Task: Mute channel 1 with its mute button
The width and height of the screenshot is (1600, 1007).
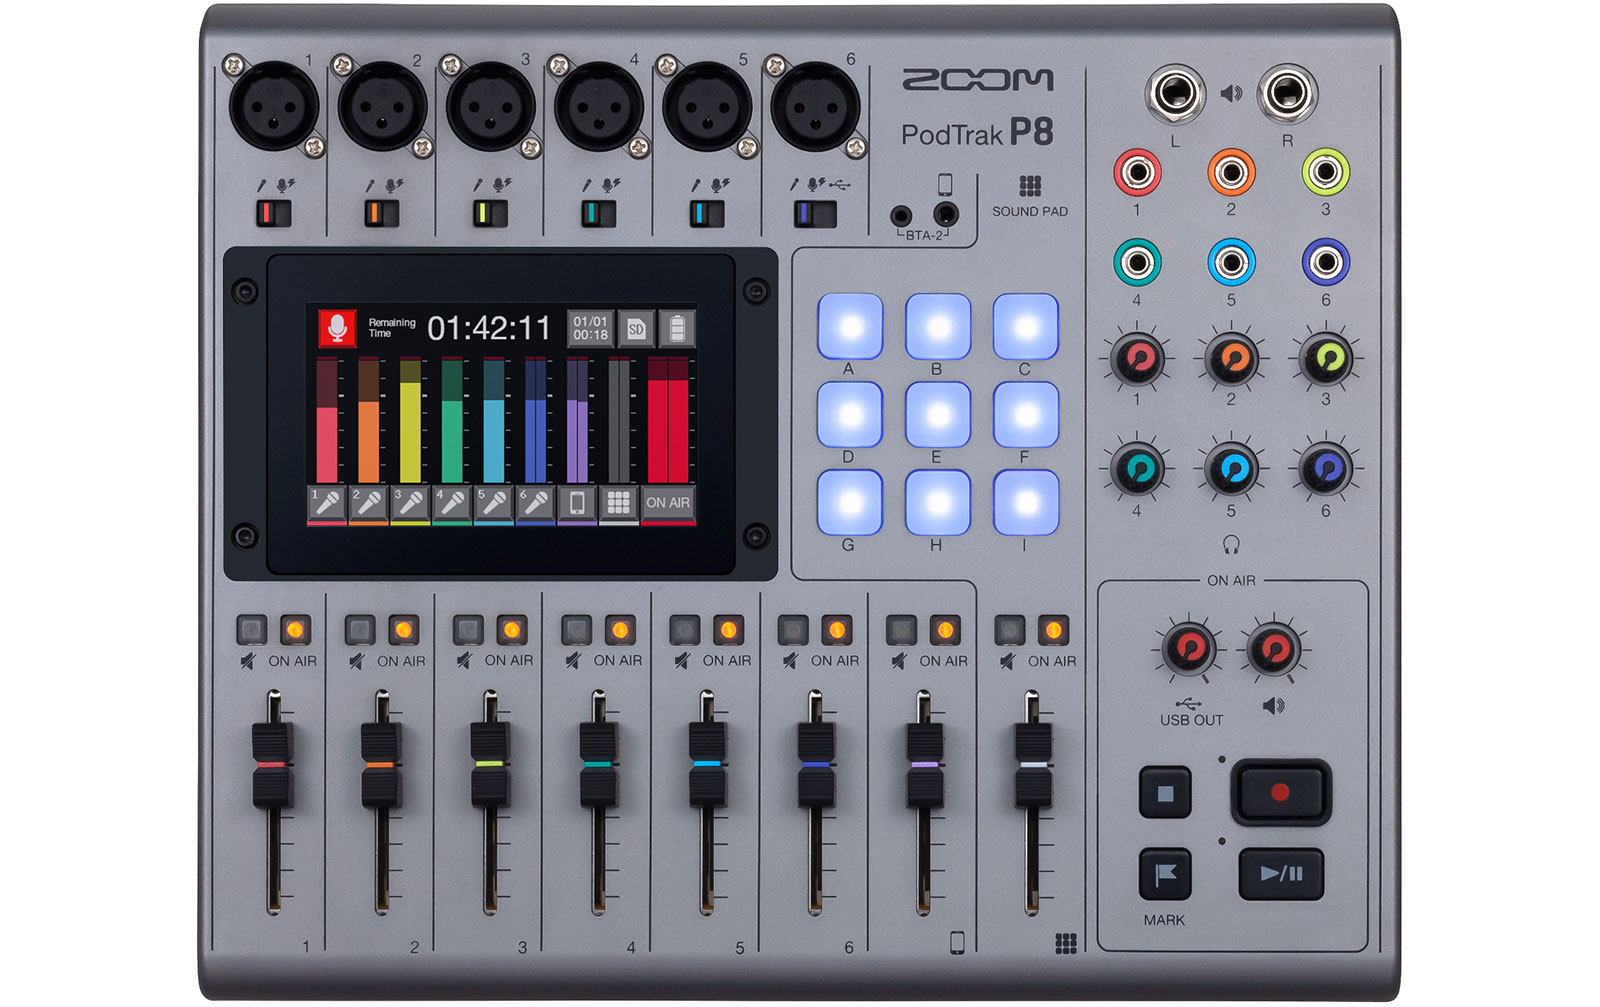Action: (x=251, y=630)
